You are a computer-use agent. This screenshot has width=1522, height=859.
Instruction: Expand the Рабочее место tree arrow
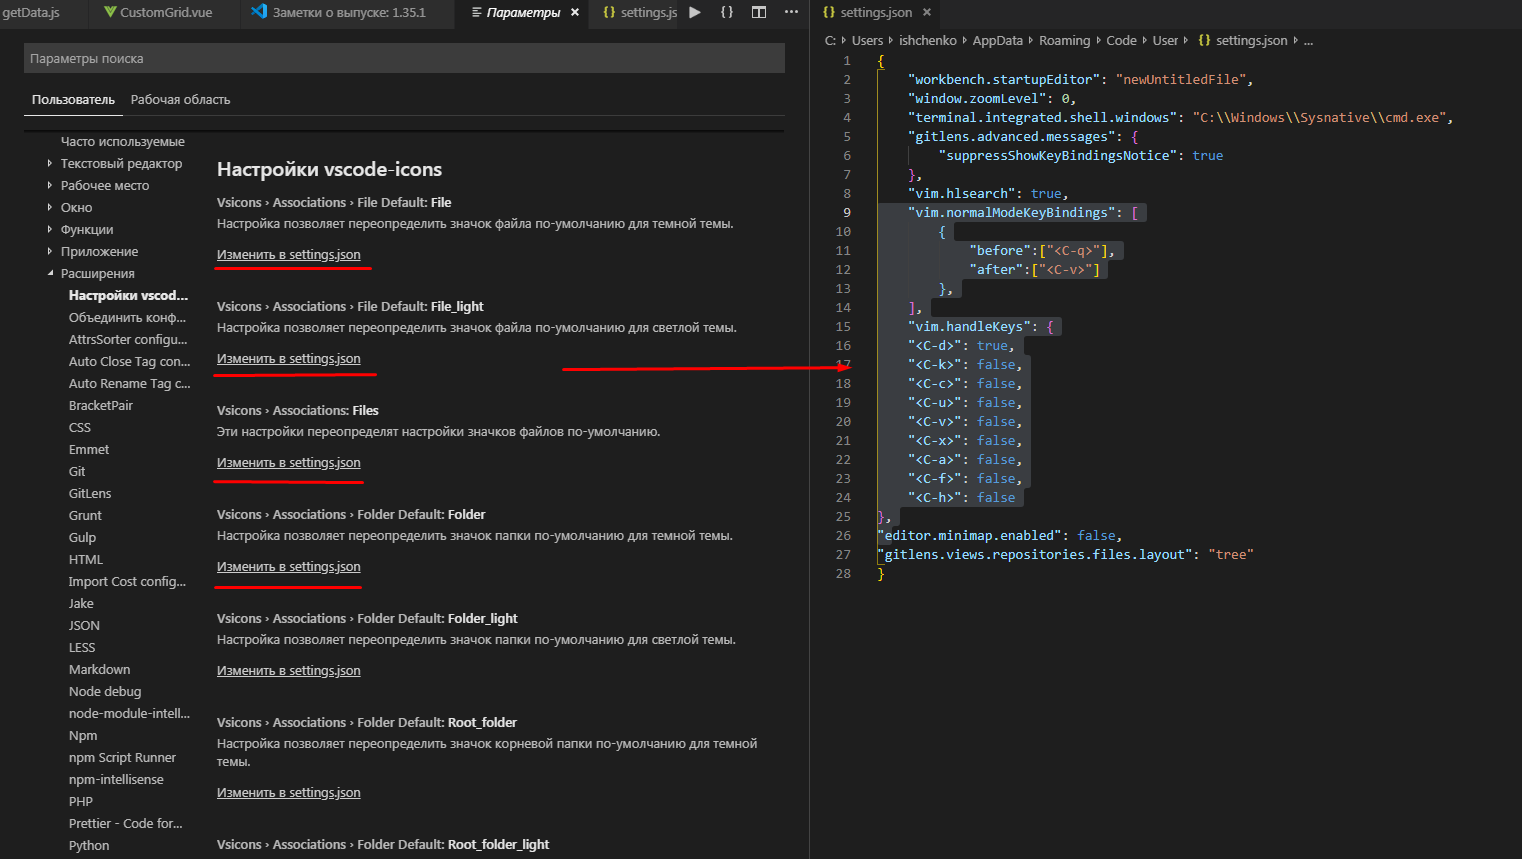point(50,185)
